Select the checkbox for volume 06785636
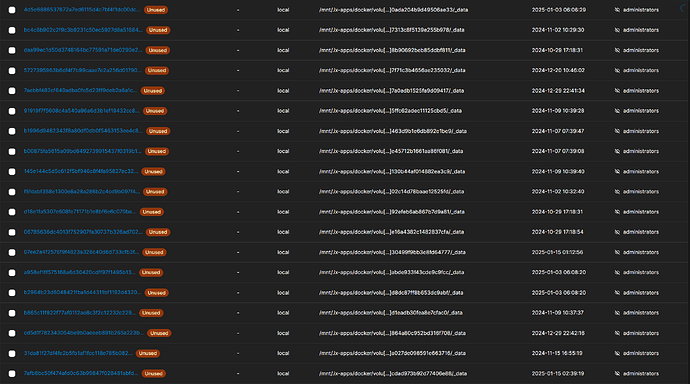The width and height of the screenshot is (690, 384). point(12,233)
